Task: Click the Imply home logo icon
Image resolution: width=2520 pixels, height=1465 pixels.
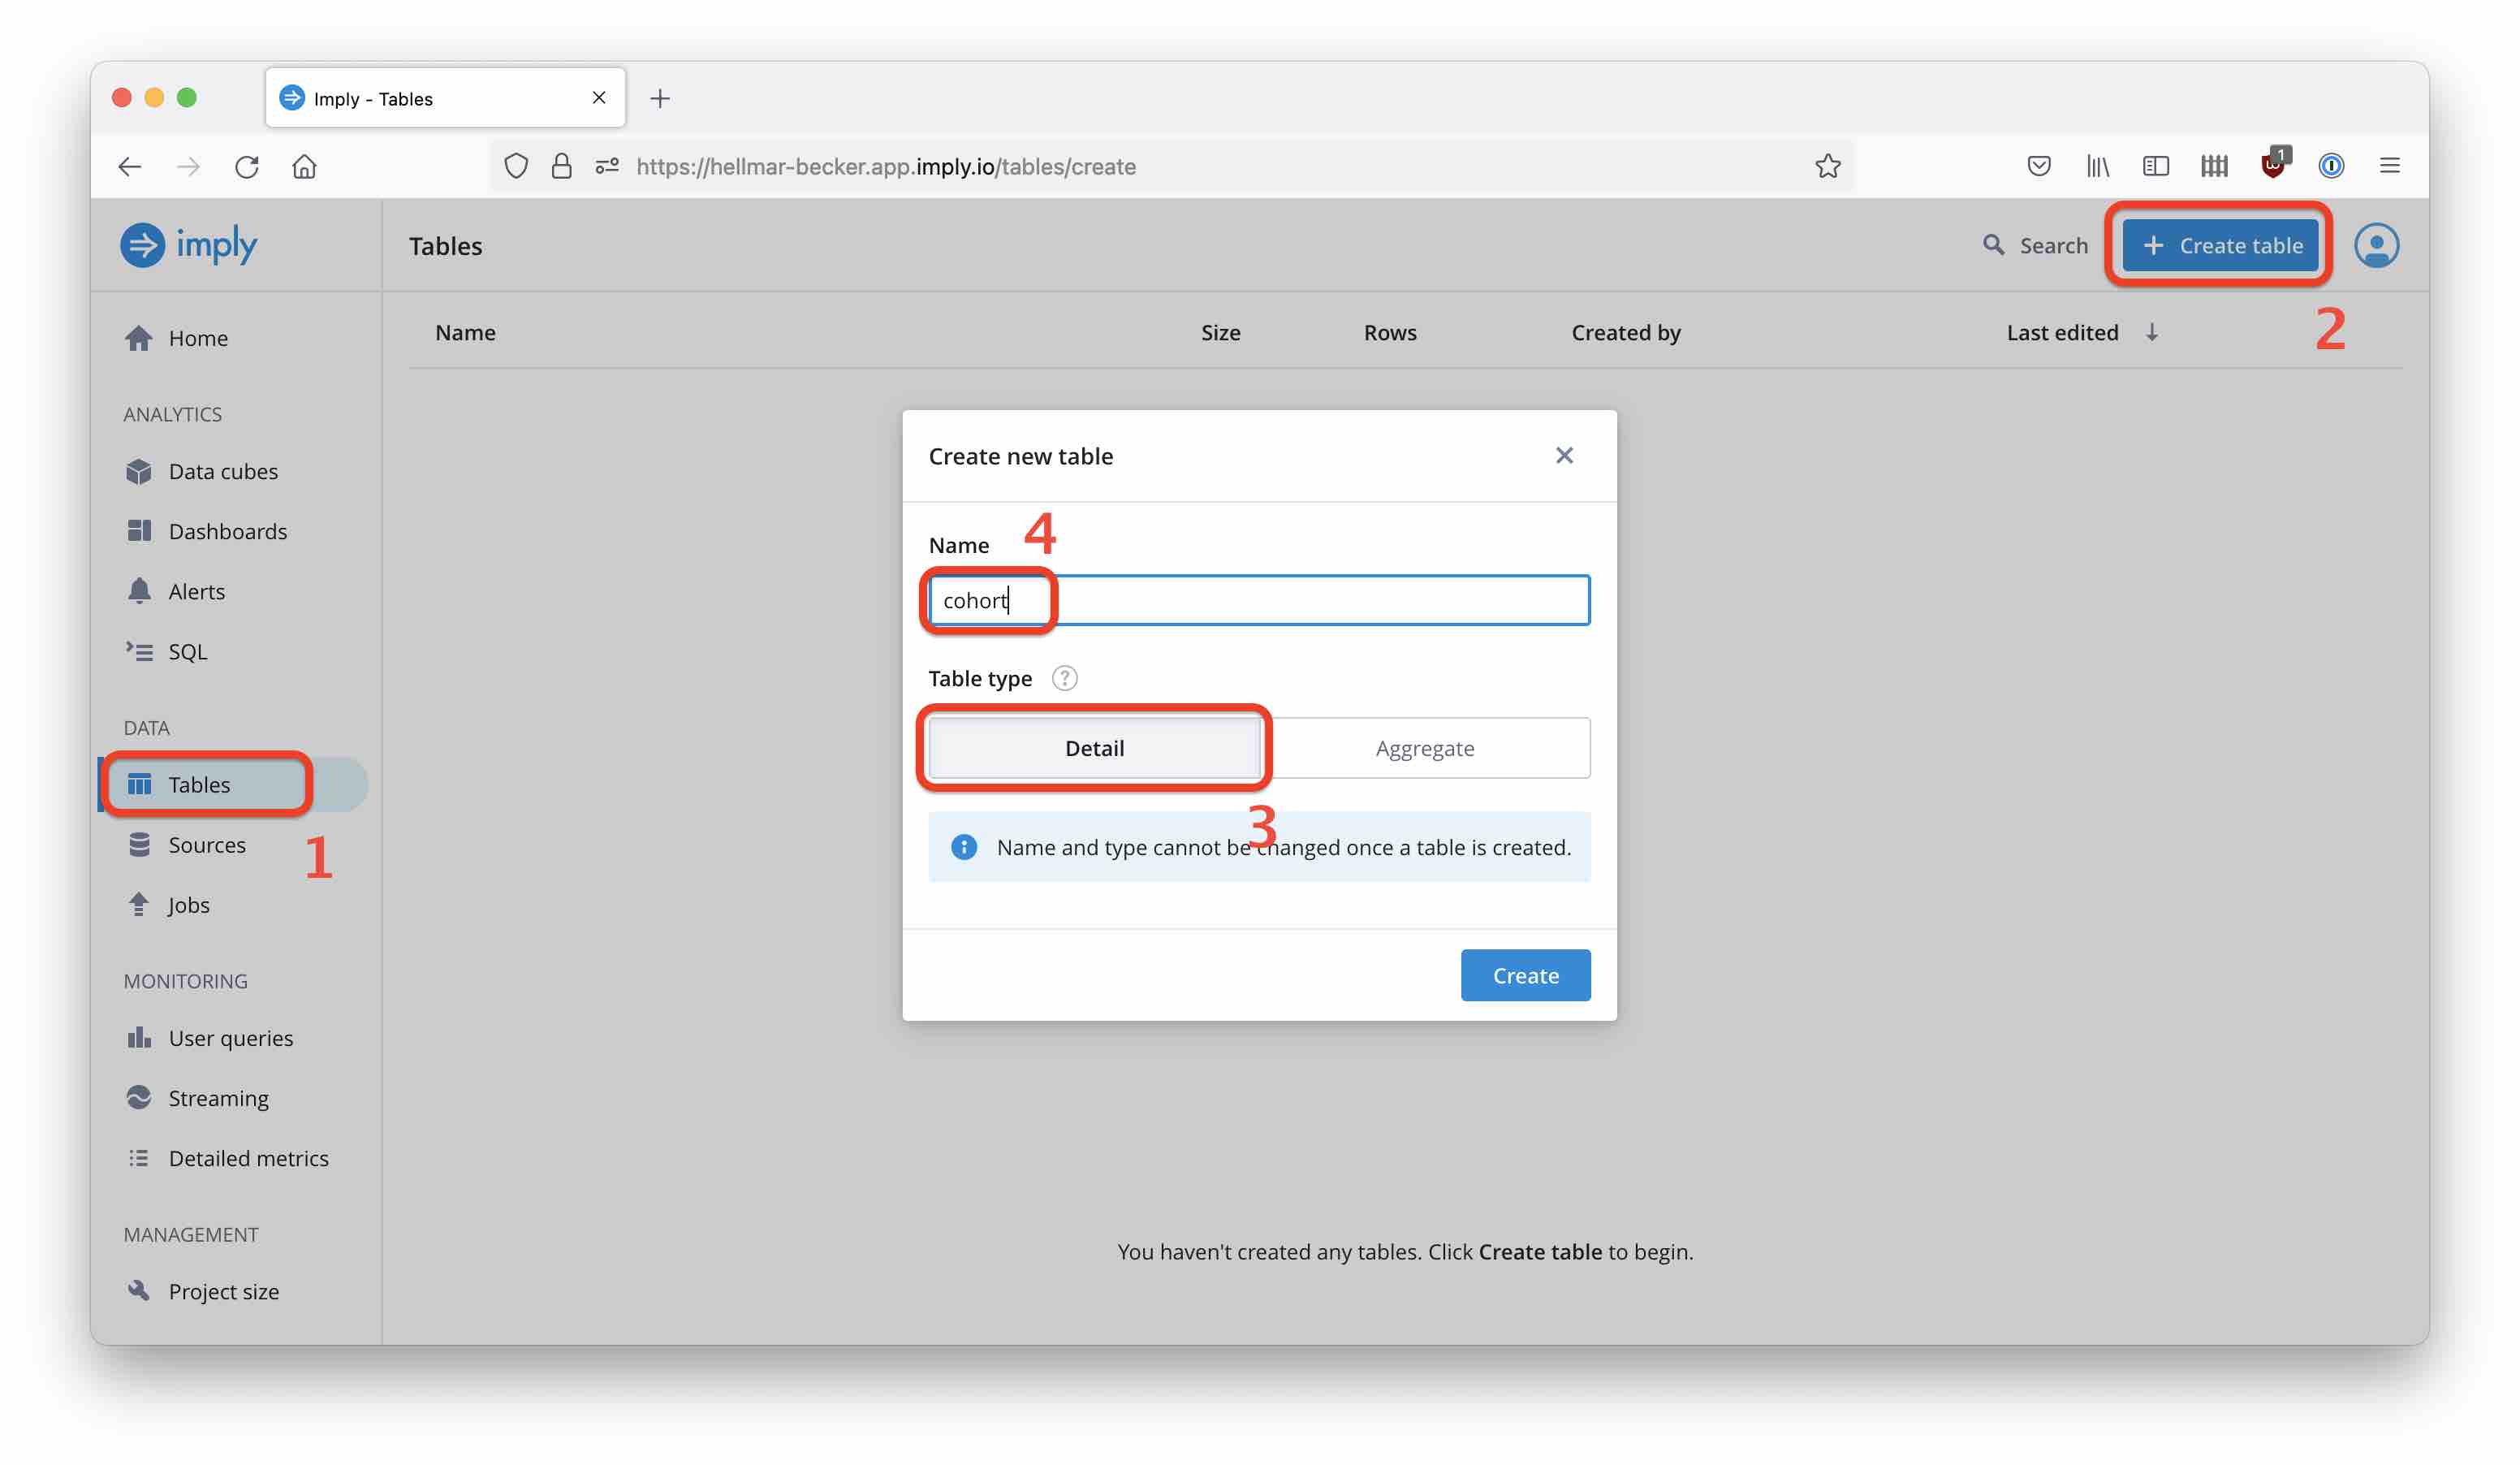Action: tap(141, 244)
